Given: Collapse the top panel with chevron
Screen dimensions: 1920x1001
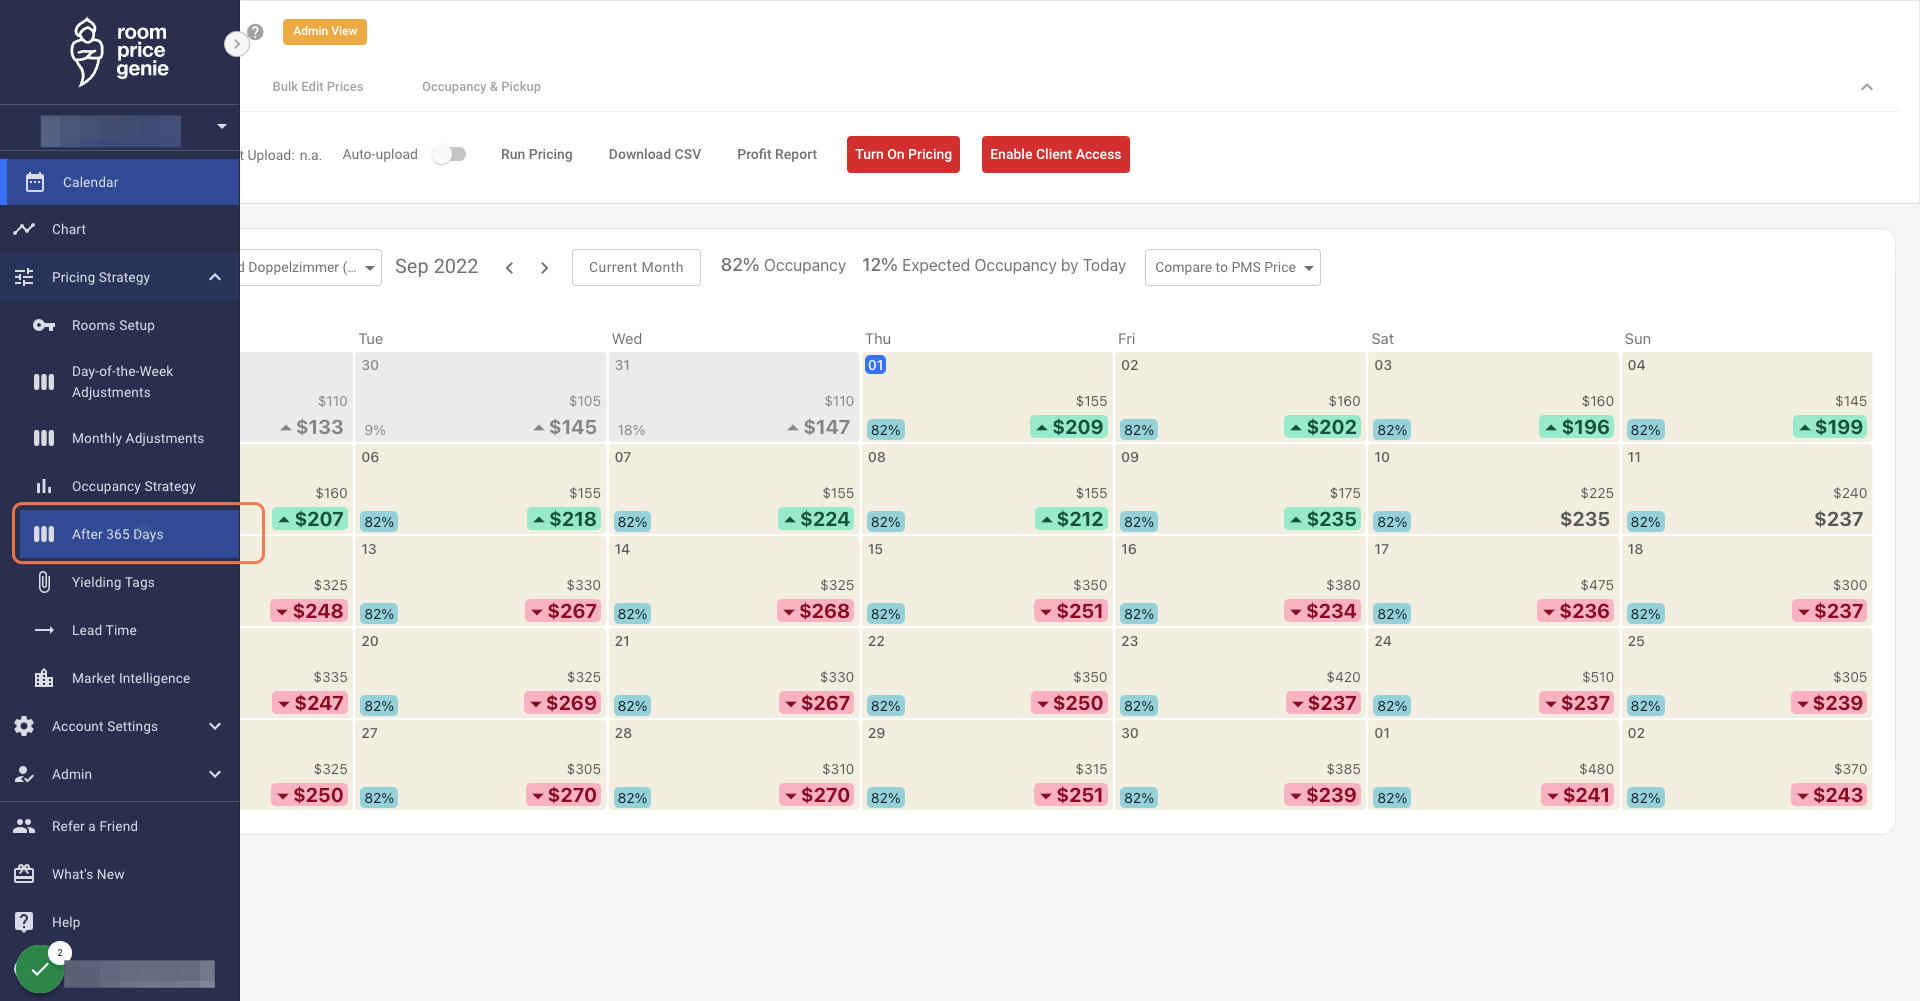Looking at the screenshot, I should [x=1867, y=87].
